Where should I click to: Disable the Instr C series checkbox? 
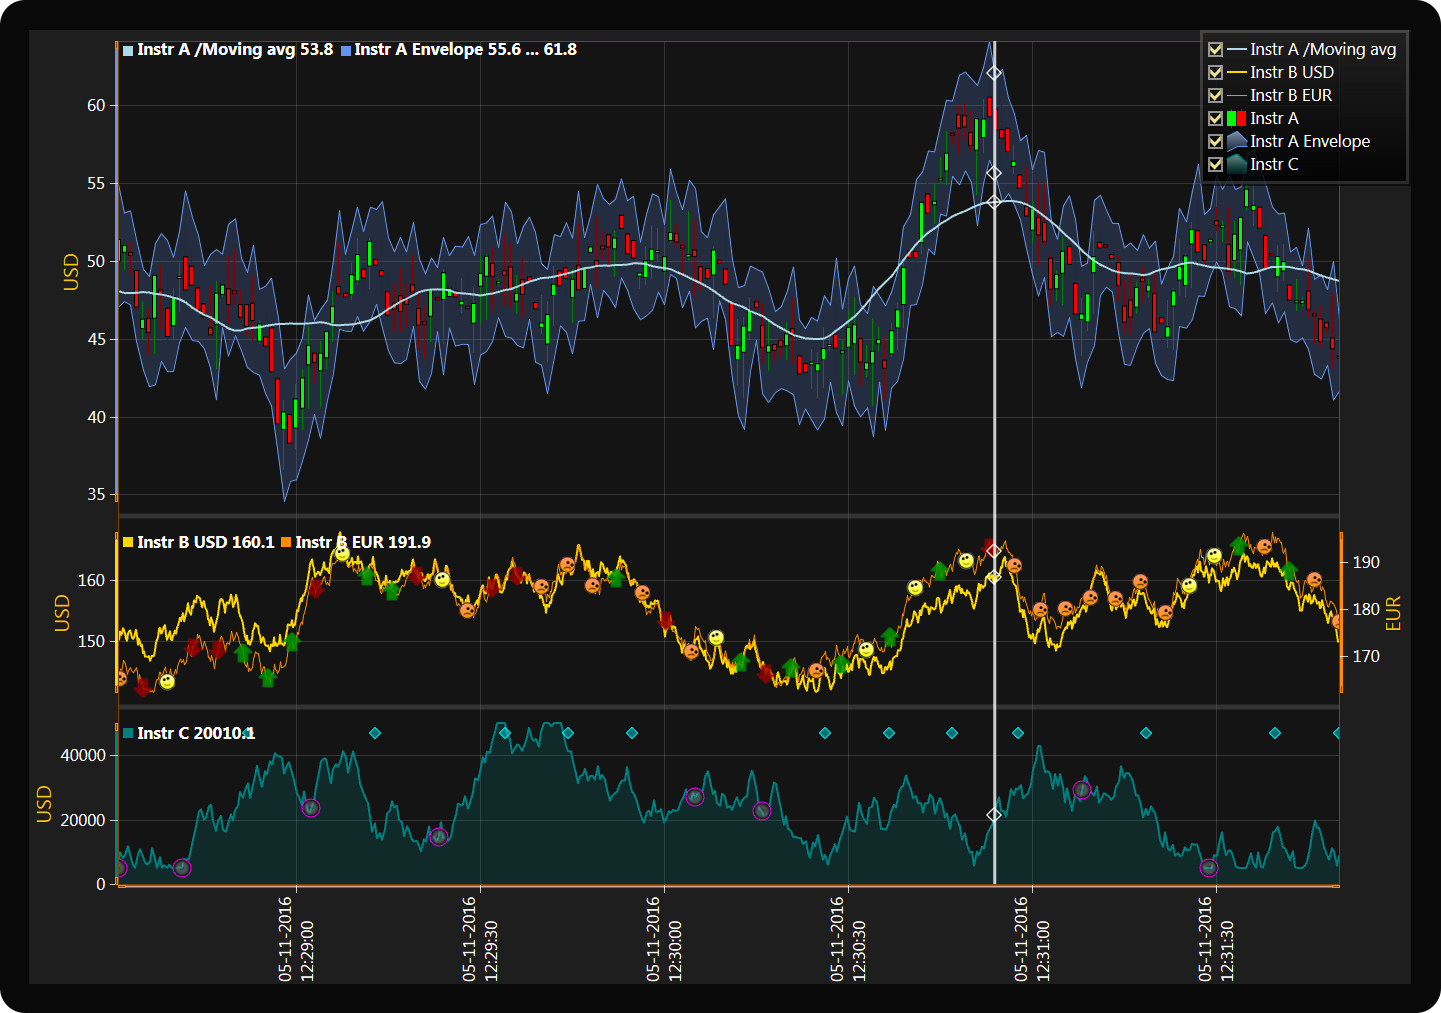pyautogui.click(x=1215, y=164)
